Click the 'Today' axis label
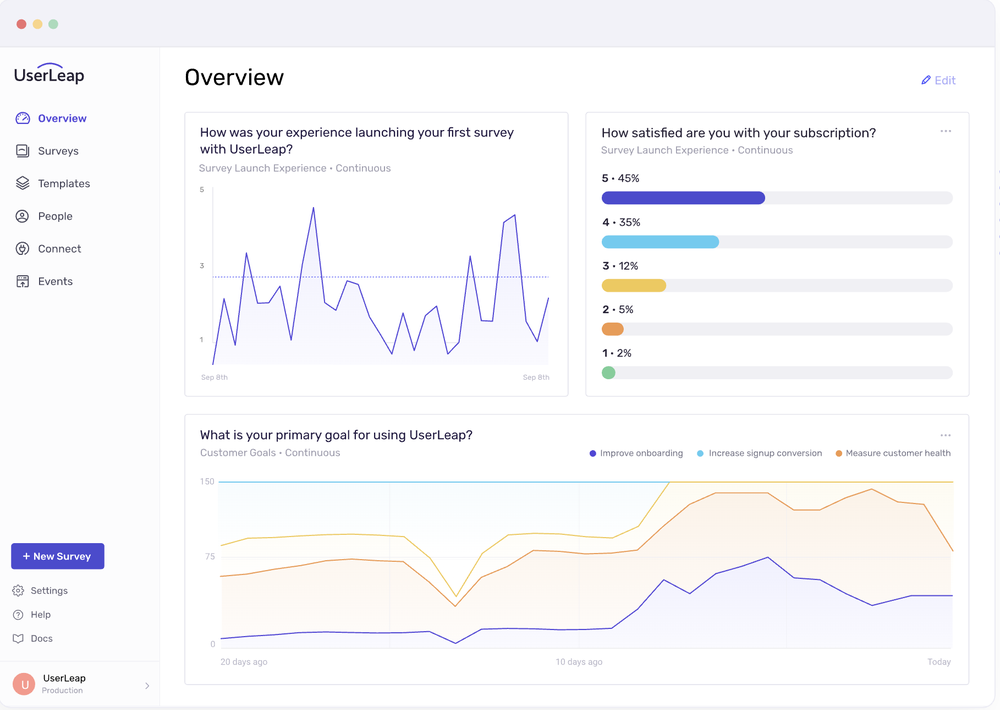This screenshot has height=710, width=1000. pyautogui.click(x=939, y=662)
